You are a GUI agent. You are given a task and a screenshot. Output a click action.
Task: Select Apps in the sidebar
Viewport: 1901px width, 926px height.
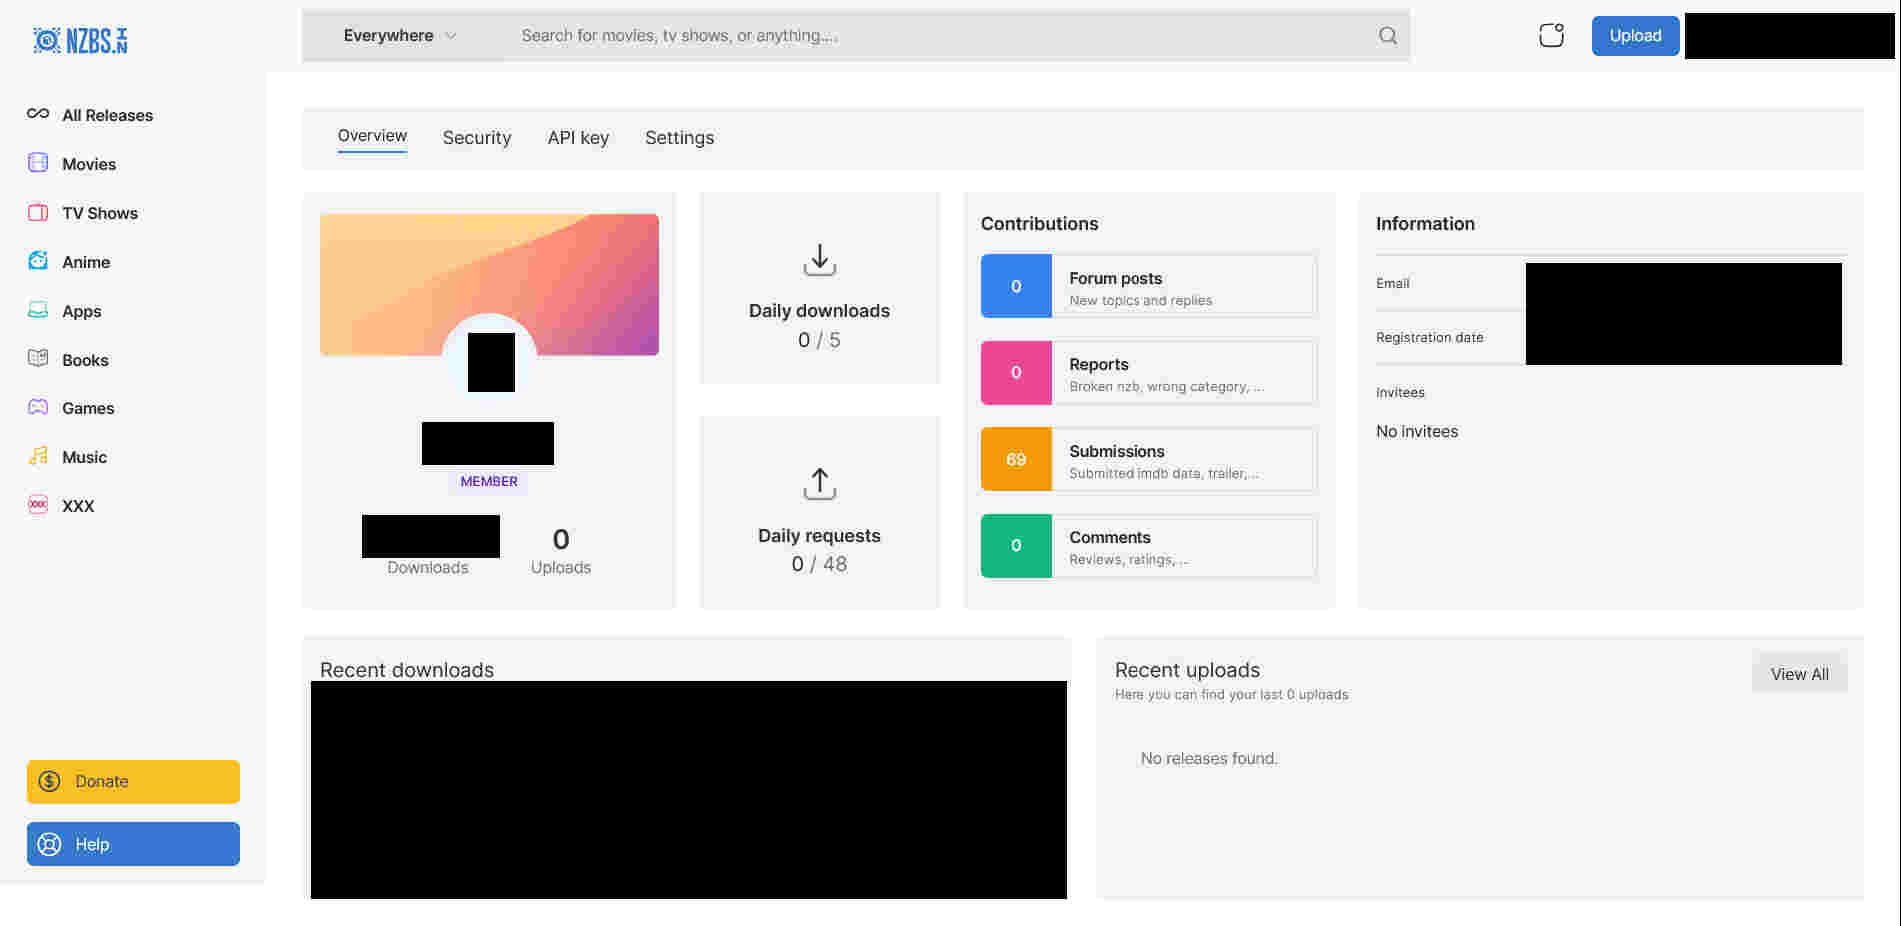pyautogui.click(x=82, y=311)
